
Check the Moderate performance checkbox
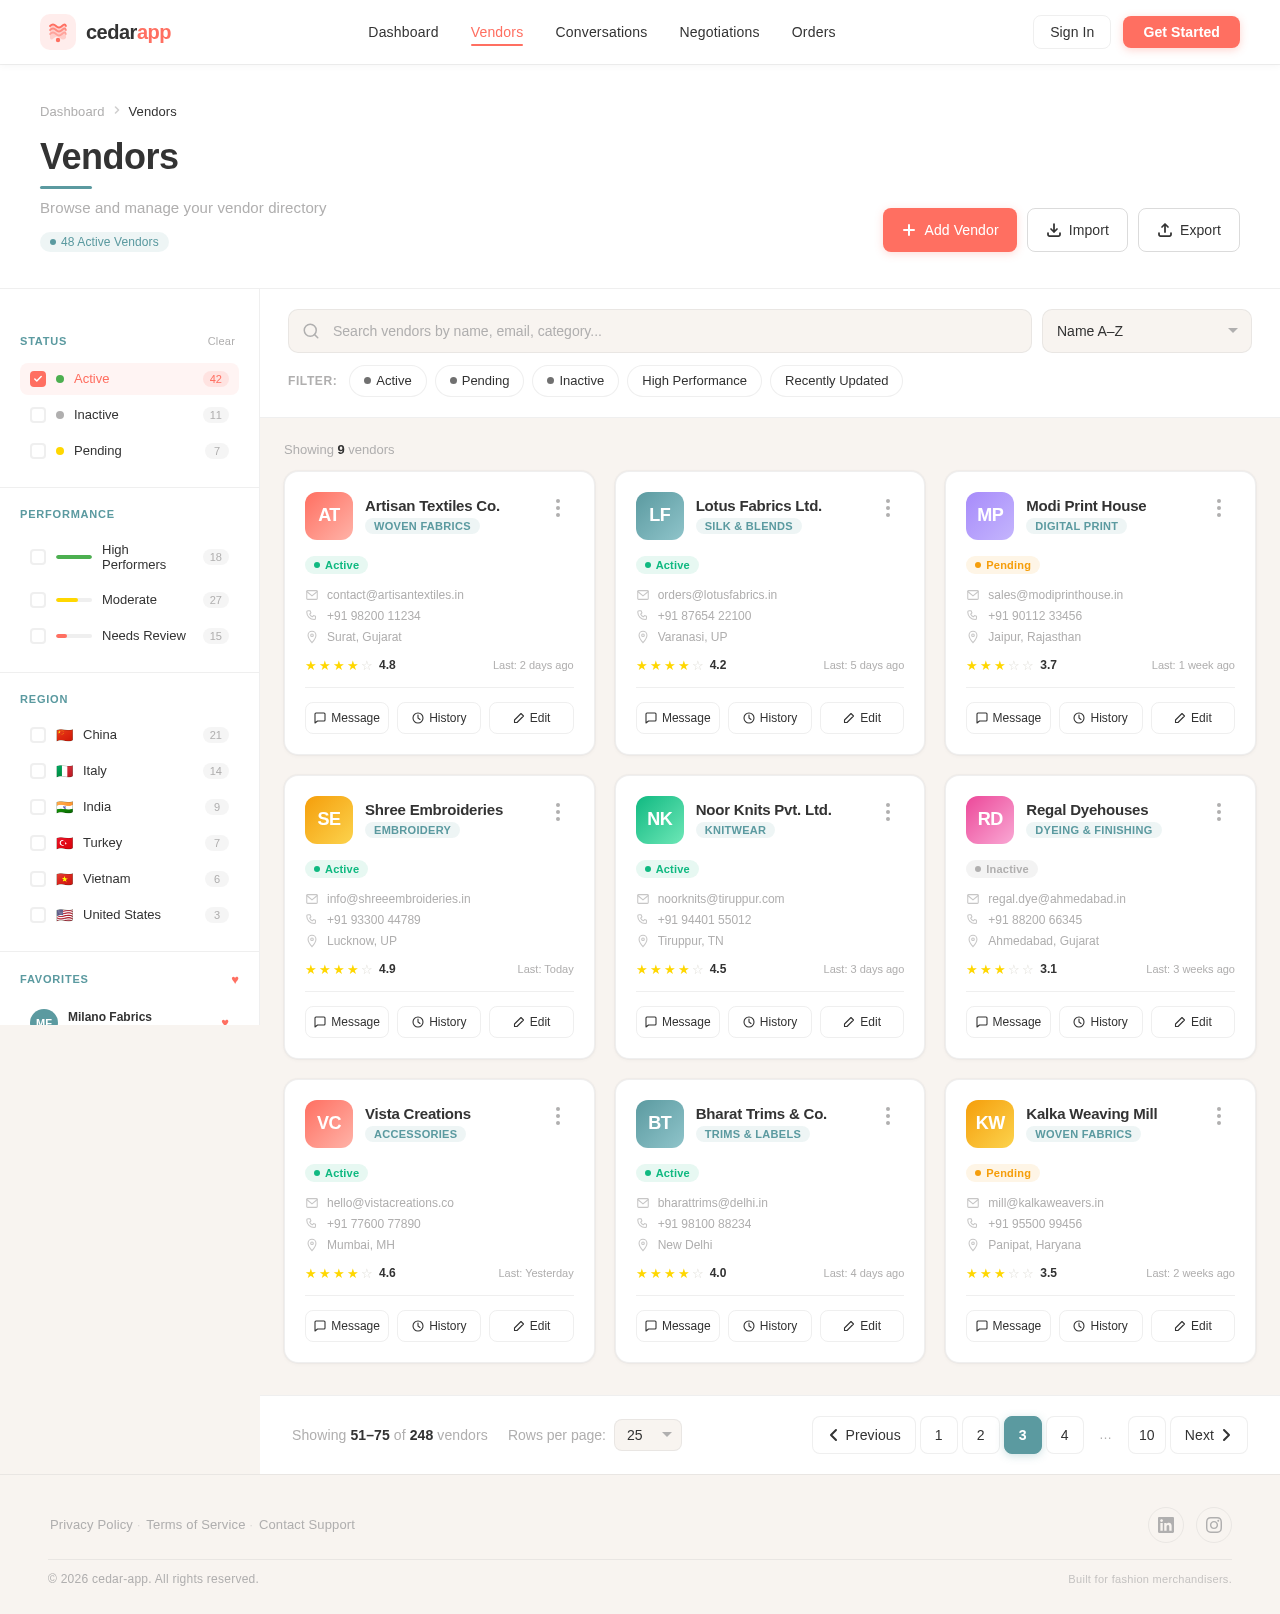coord(38,600)
